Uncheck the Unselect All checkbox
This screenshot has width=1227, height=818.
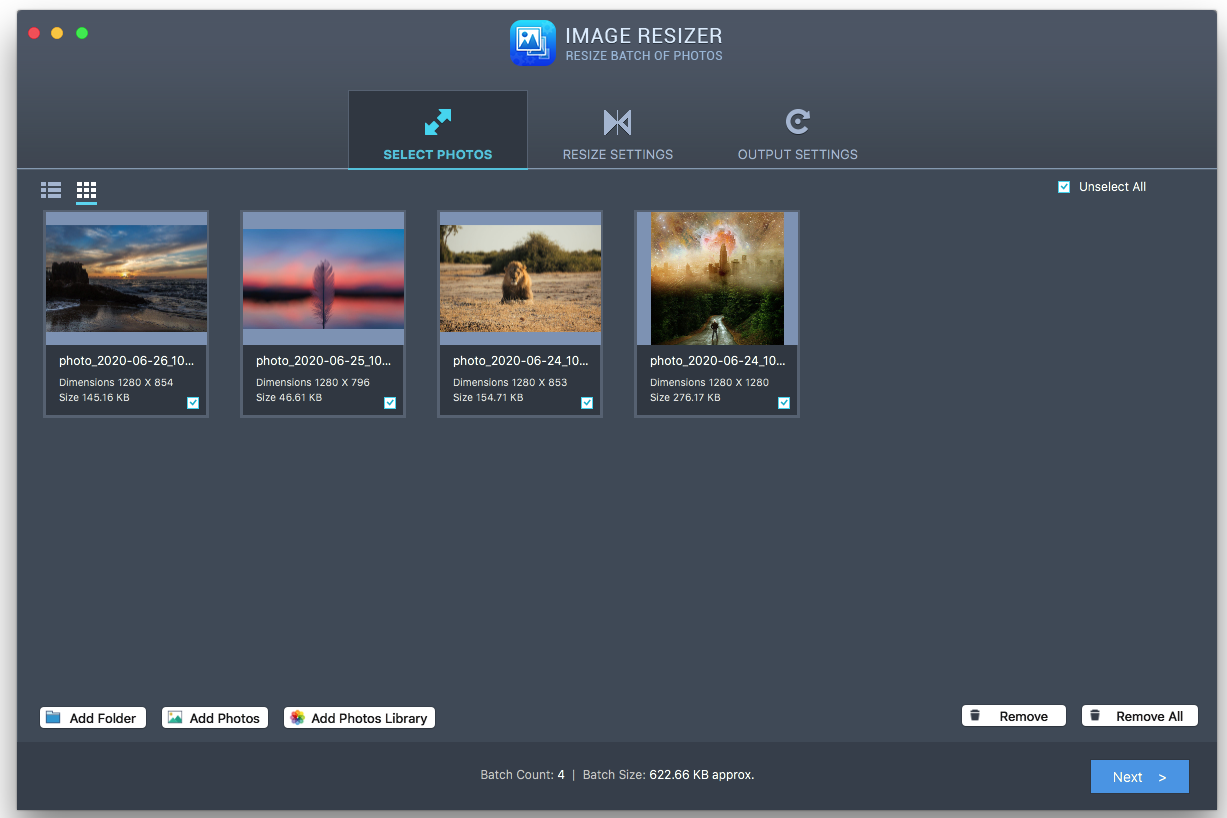(1064, 187)
